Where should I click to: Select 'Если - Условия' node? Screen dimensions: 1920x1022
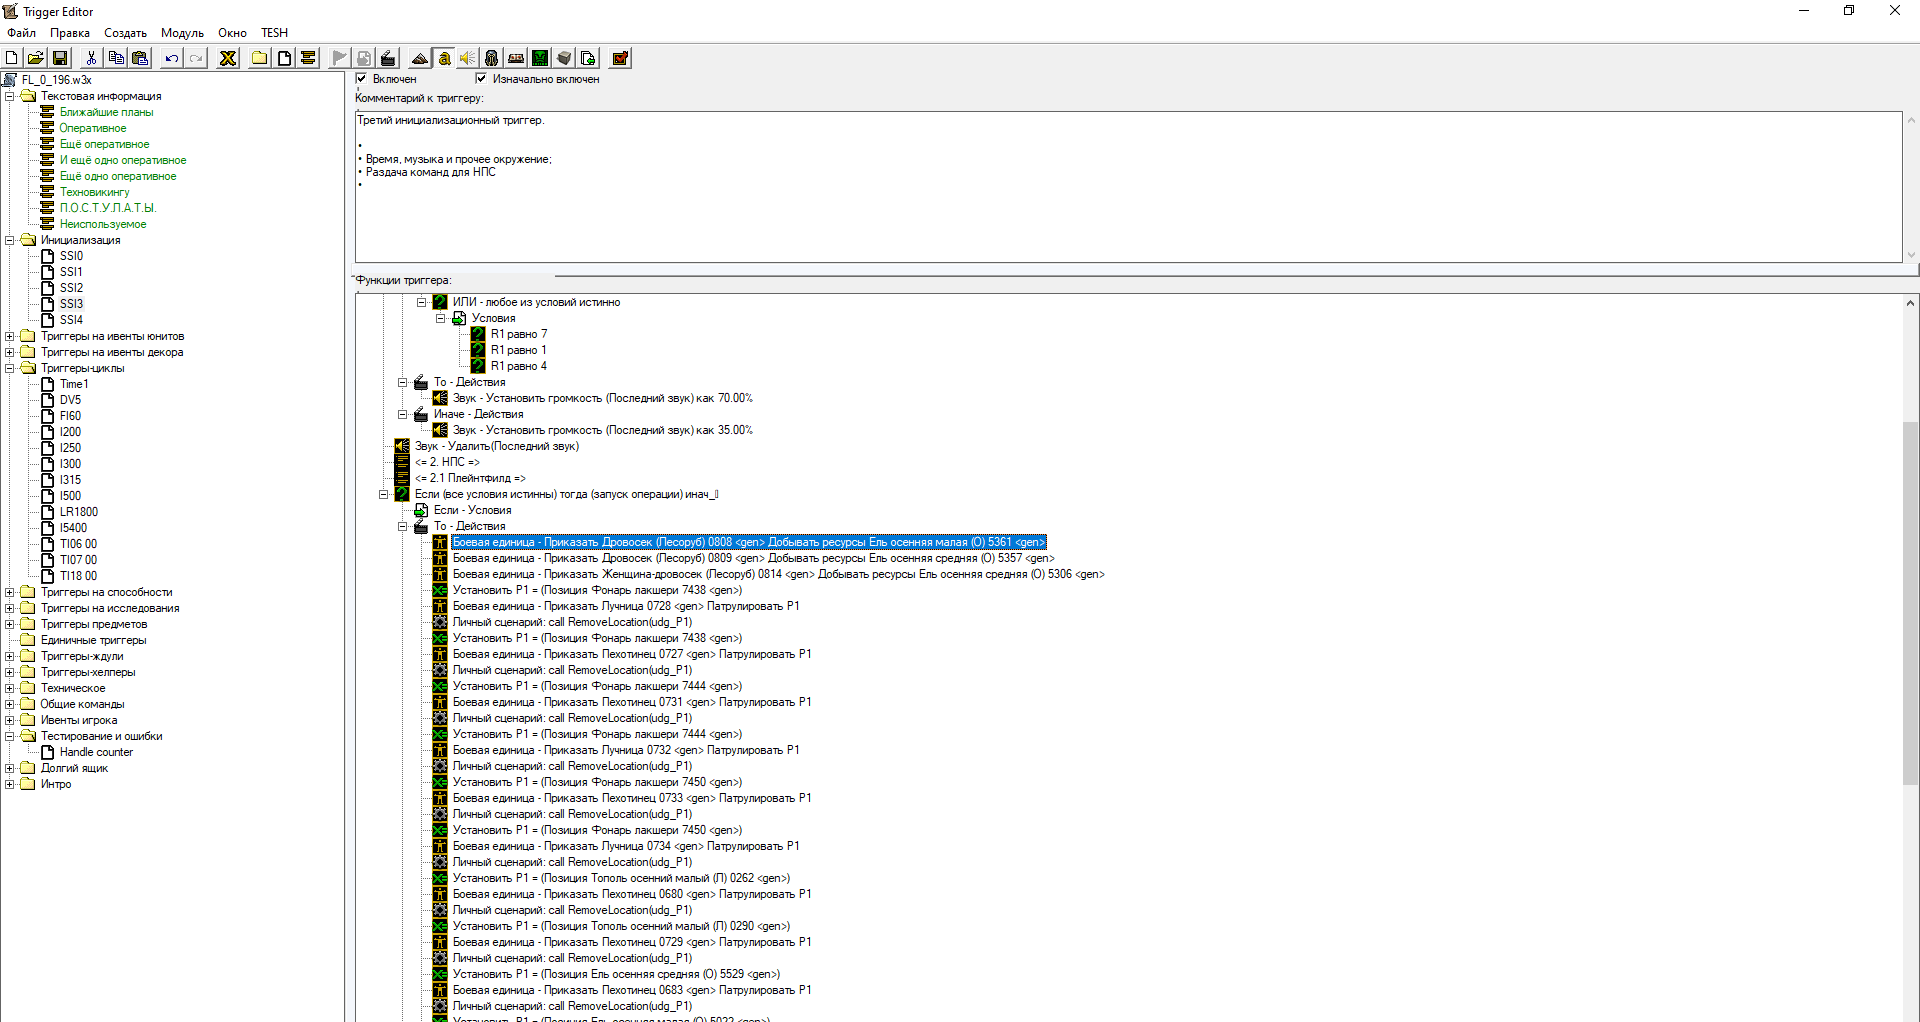point(472,510)
